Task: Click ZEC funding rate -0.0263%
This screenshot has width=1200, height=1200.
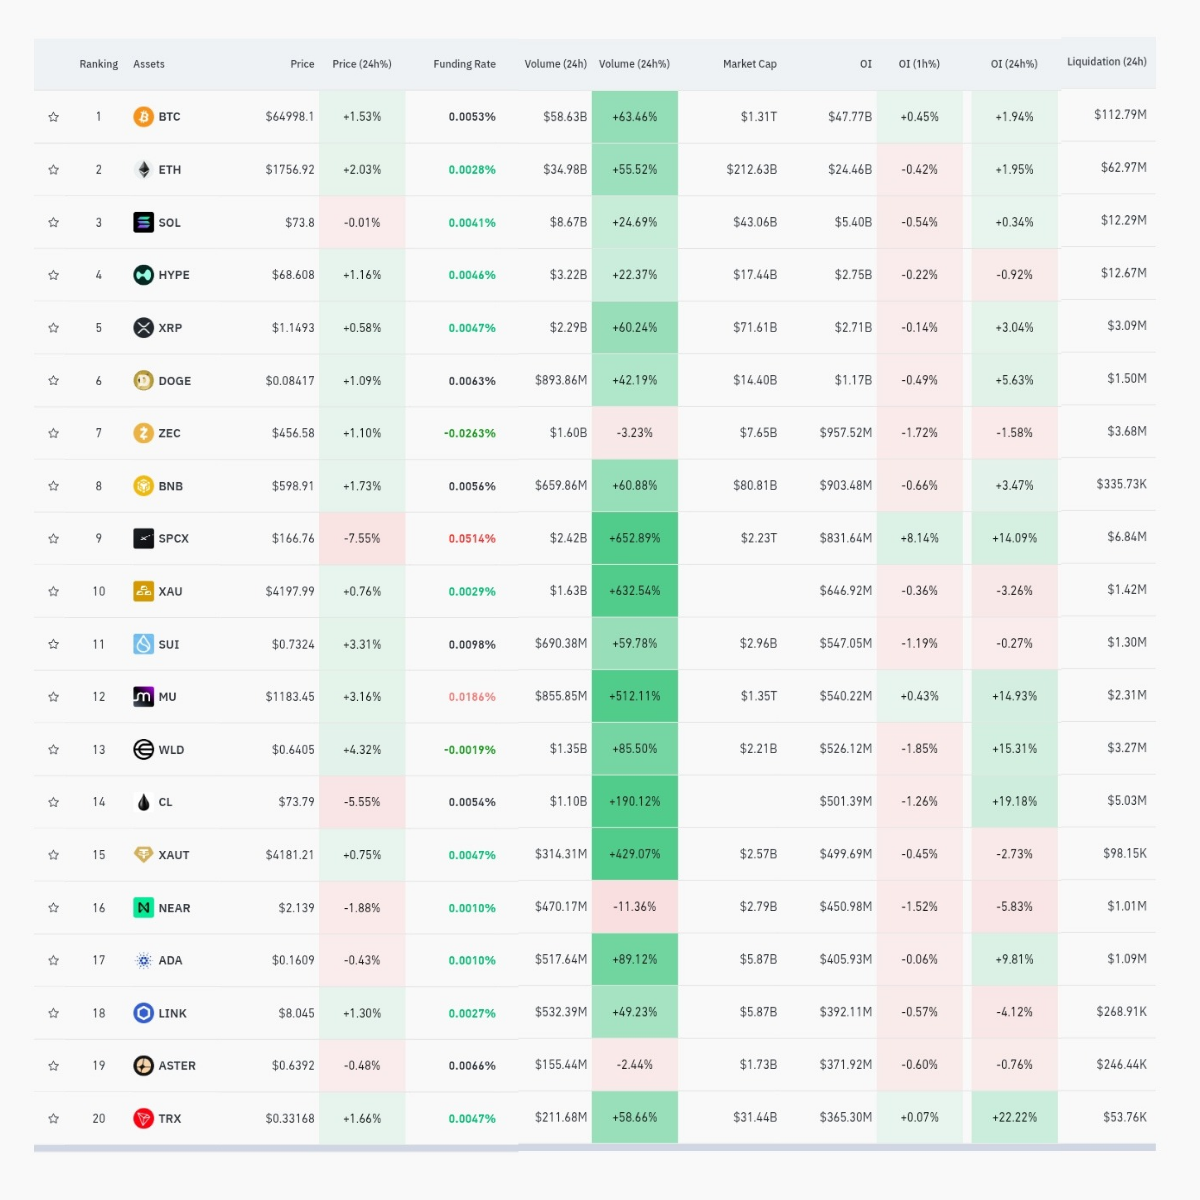Action: 470,433
